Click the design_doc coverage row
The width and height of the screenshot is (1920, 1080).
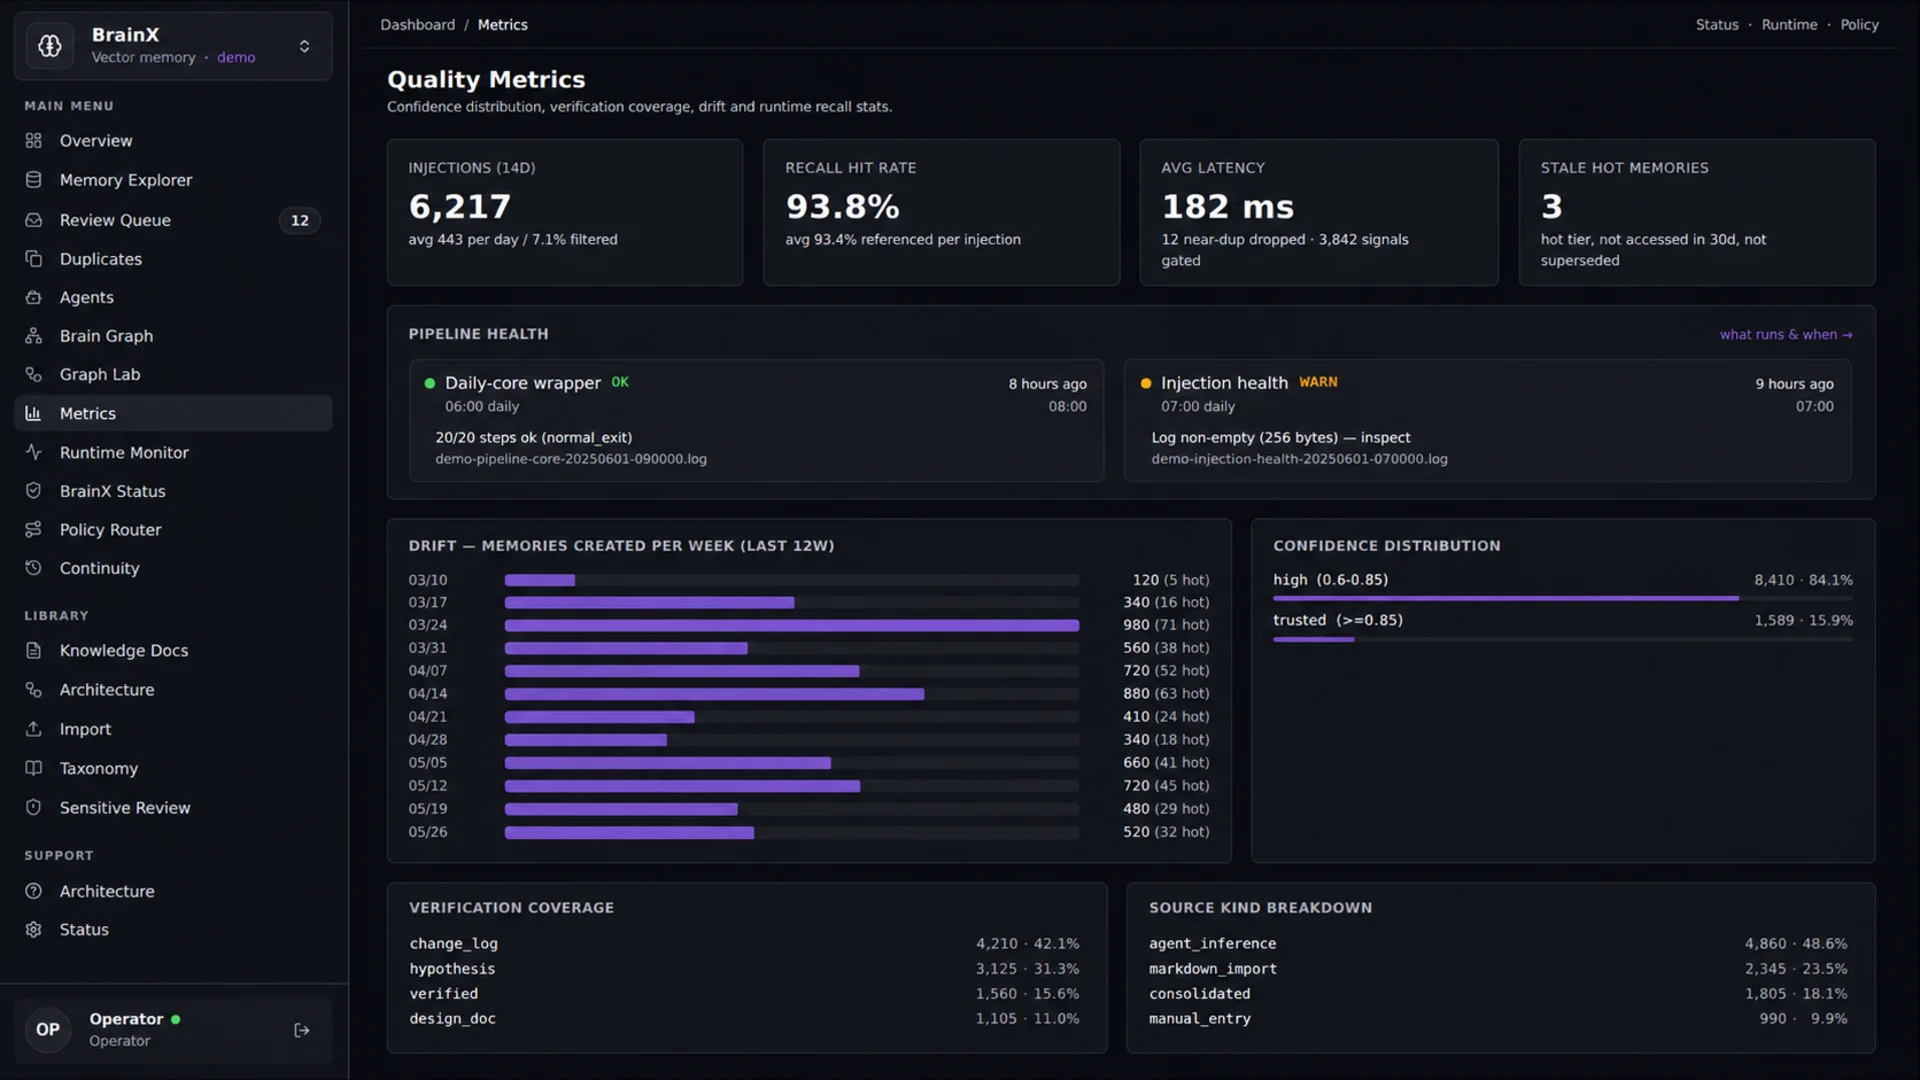pyautogui.click(x=744, y=1019)
